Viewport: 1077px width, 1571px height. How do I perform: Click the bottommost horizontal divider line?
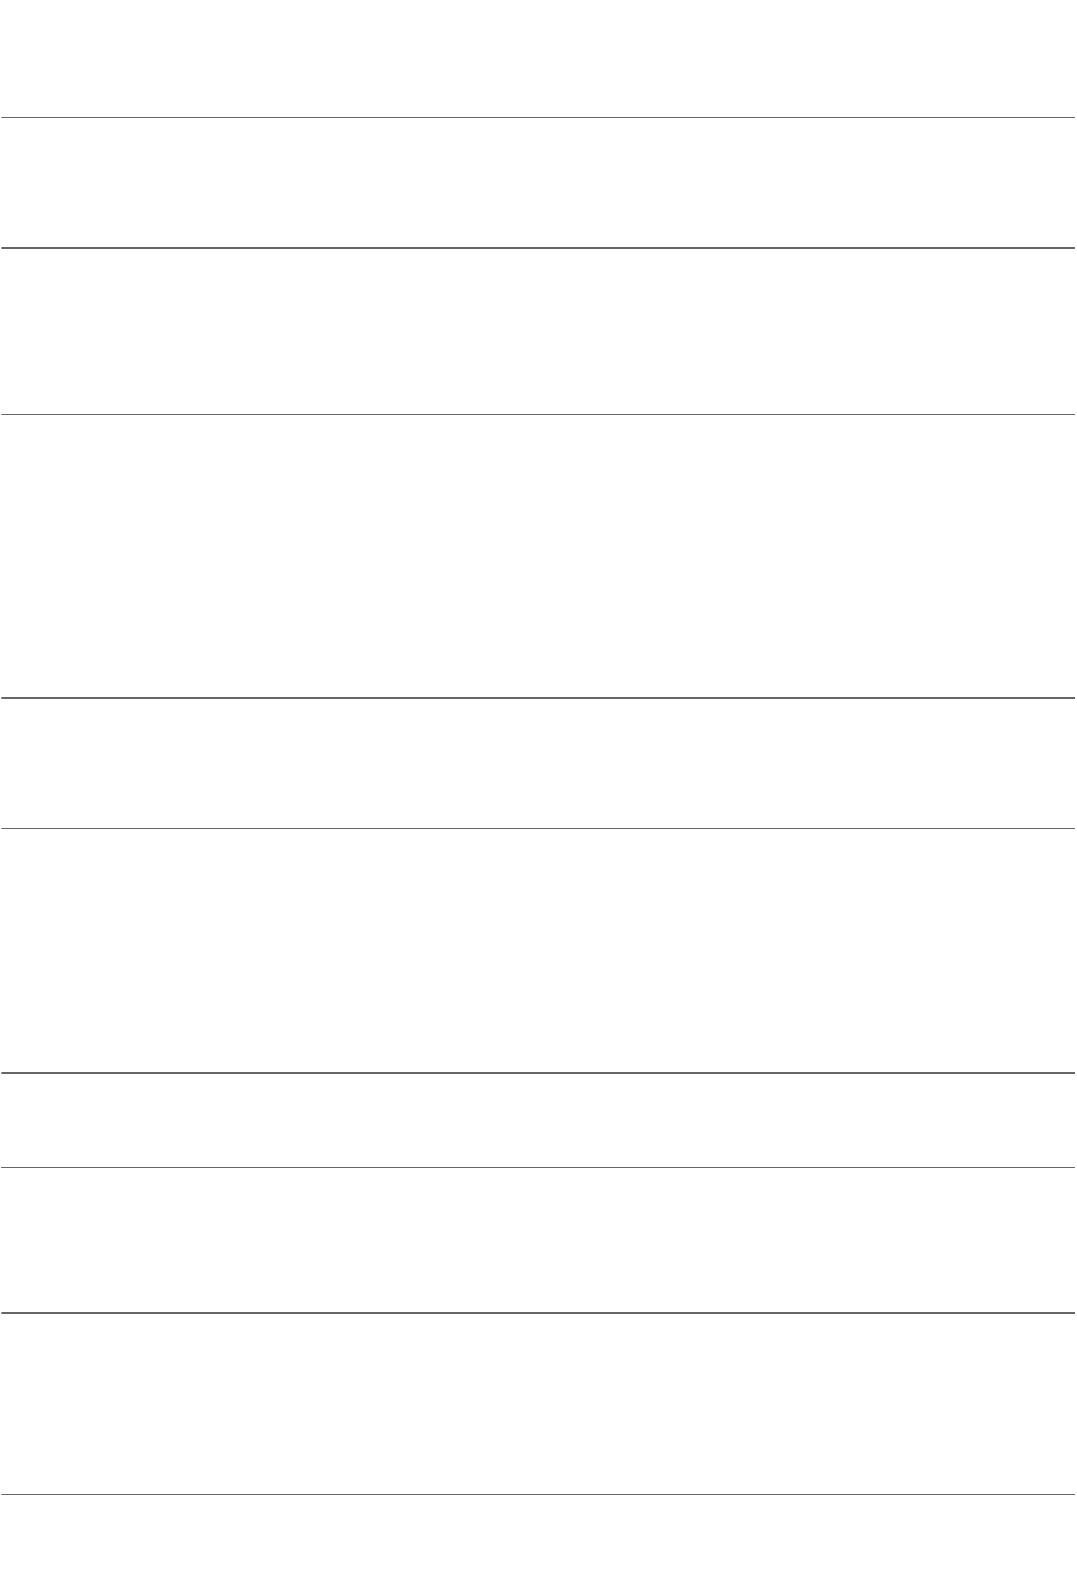click(x=538, y=1495)
